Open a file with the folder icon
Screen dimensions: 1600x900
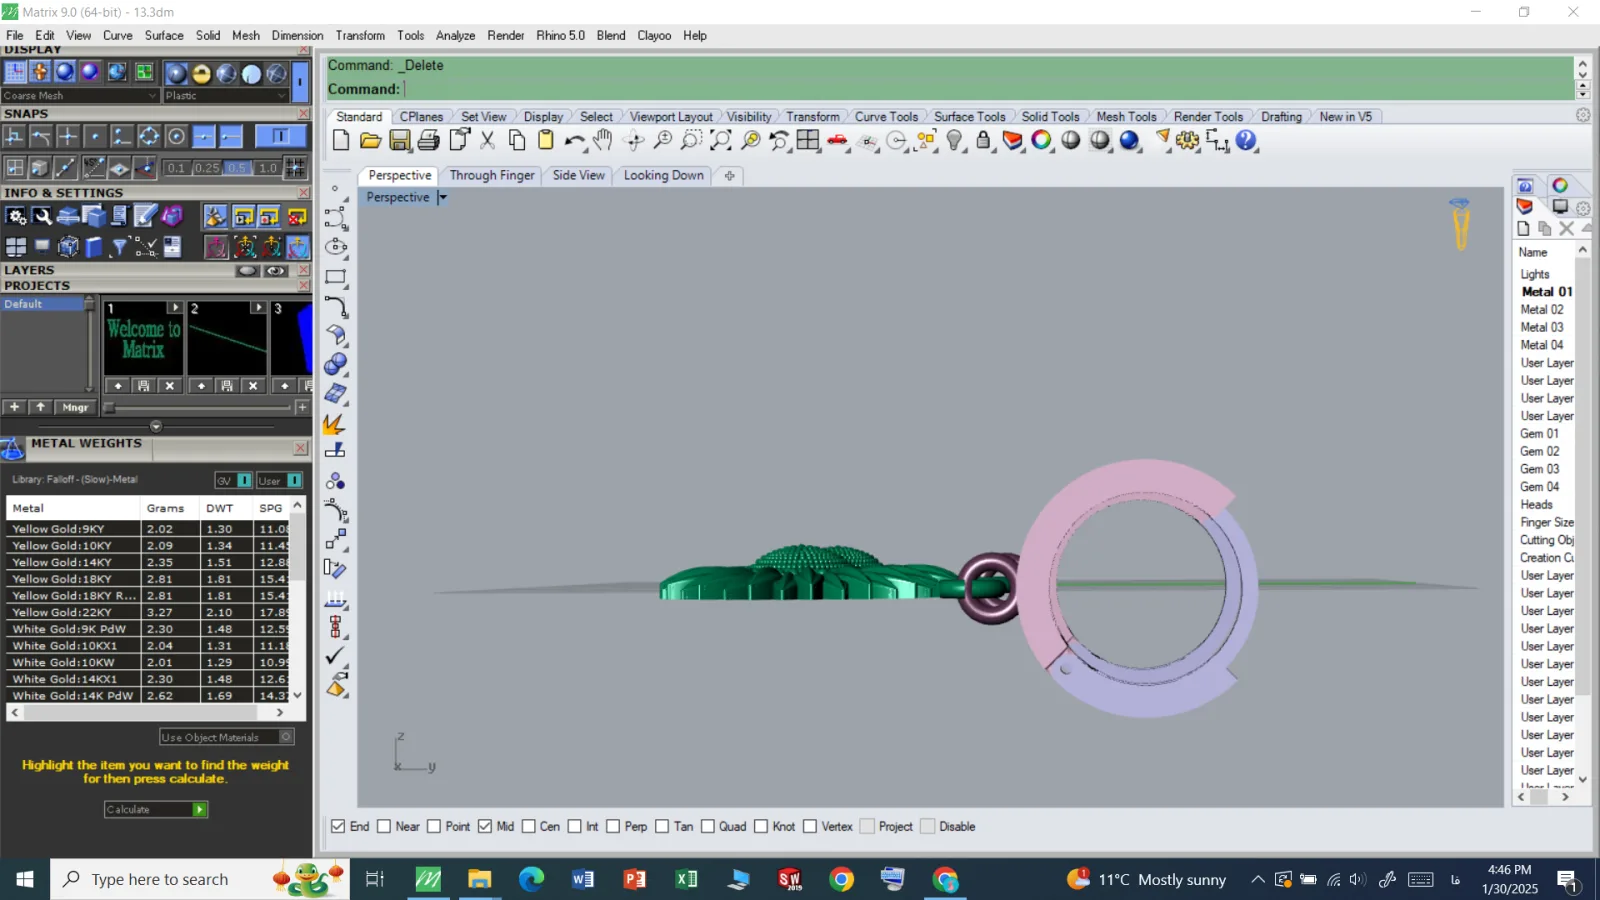[x=370, y=141]
